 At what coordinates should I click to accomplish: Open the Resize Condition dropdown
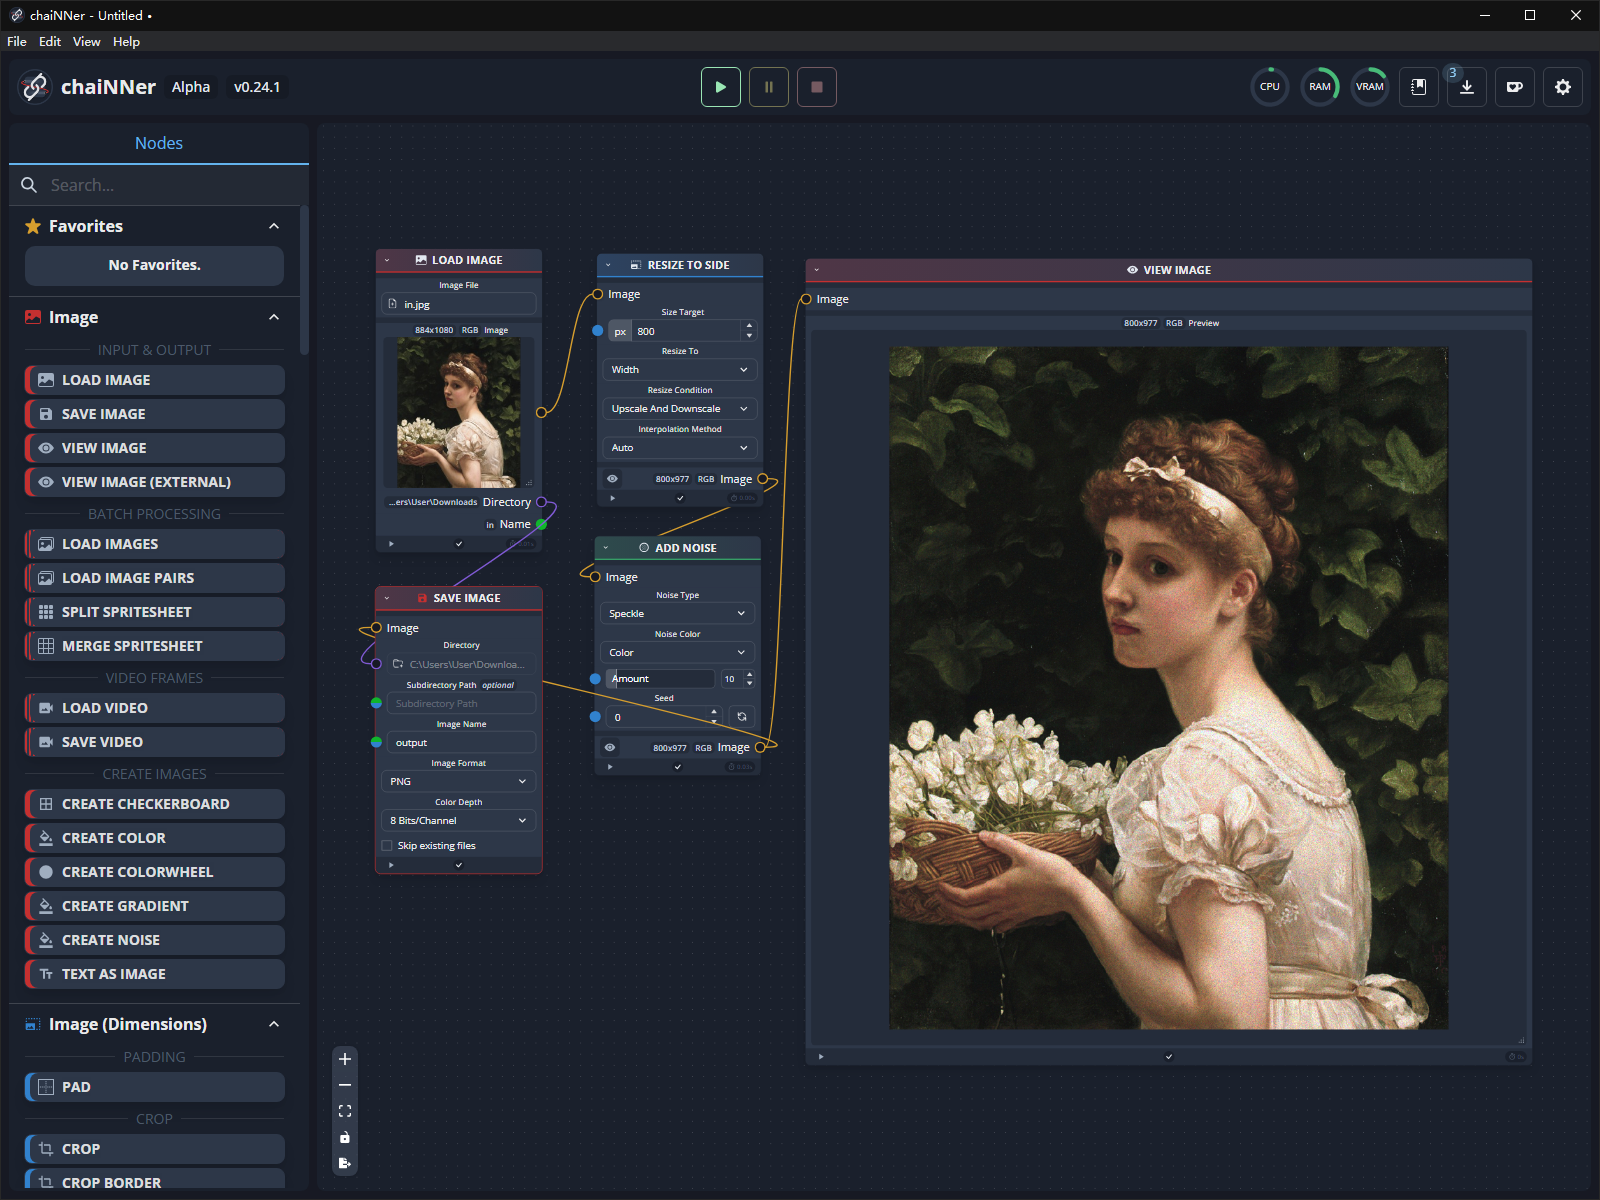[680, 409]
